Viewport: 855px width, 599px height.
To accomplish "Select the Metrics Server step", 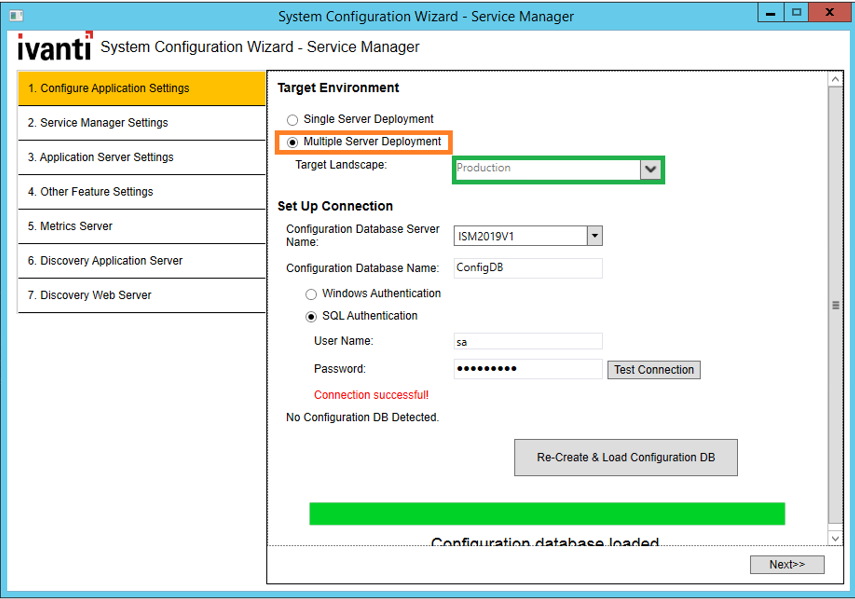I will coord(141,226).
